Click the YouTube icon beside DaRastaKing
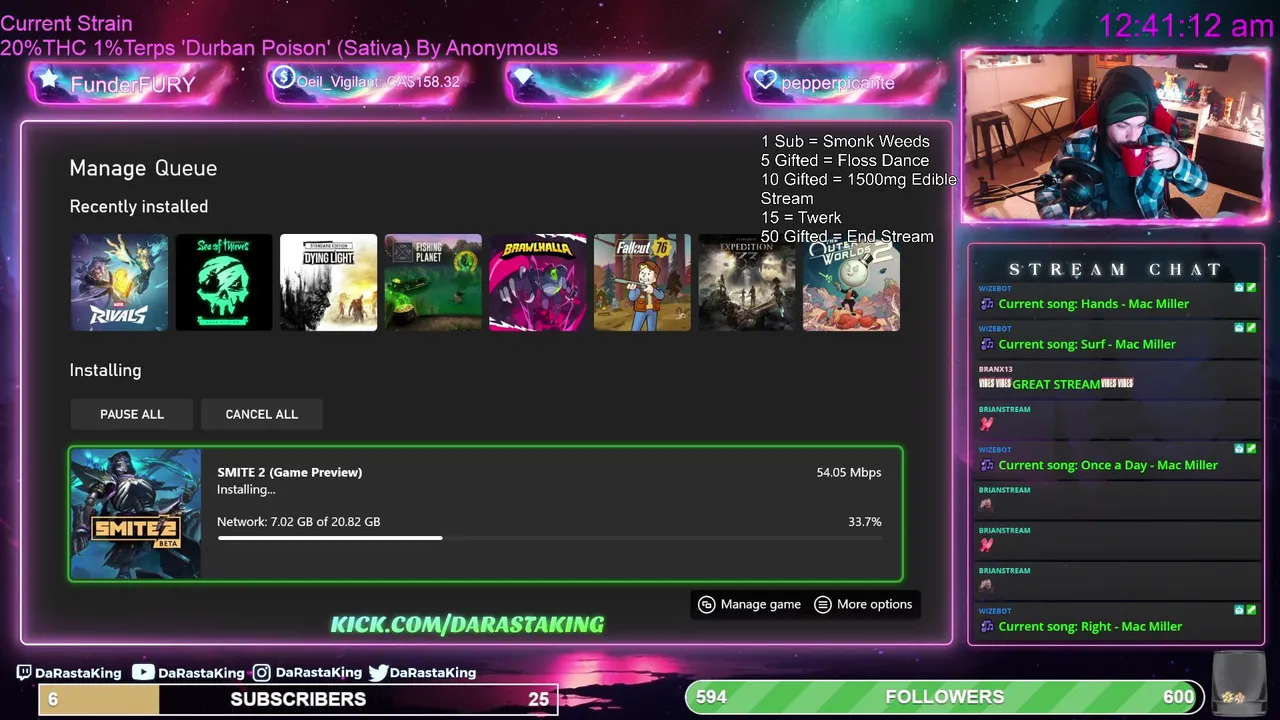This screenshot has width=1280, height=720. point(143,673)
